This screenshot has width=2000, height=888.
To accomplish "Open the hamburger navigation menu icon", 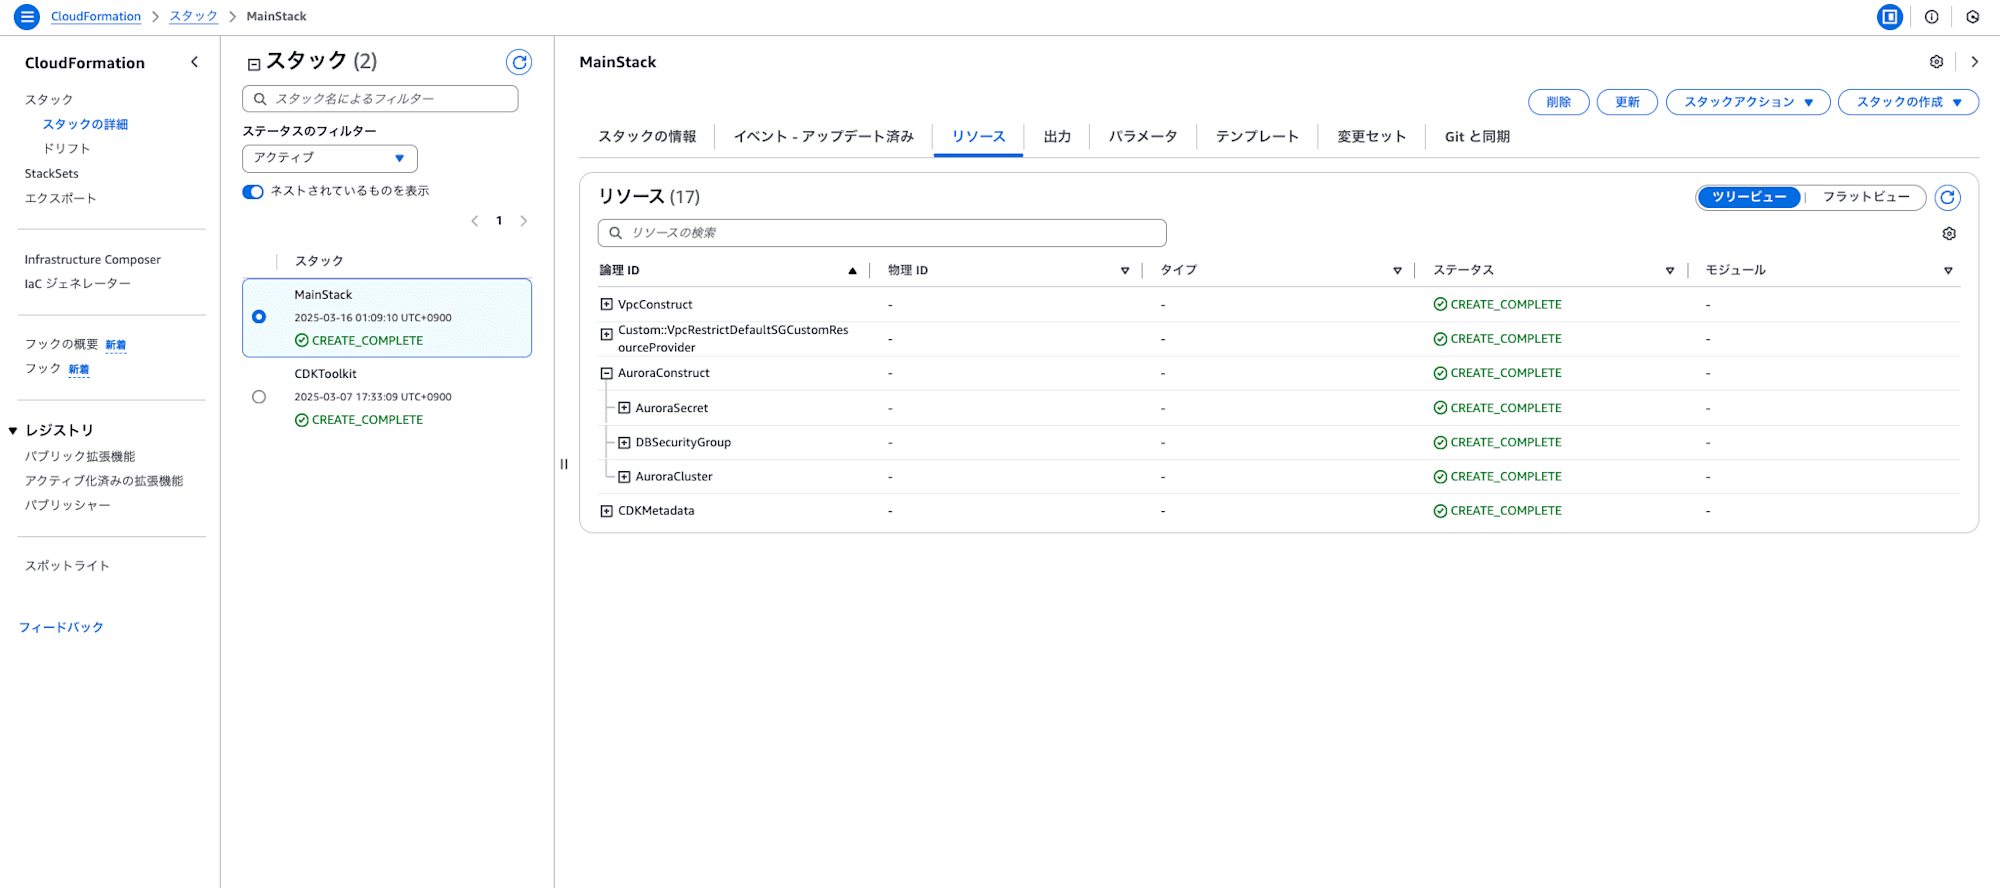I will [x=27, y=17].
